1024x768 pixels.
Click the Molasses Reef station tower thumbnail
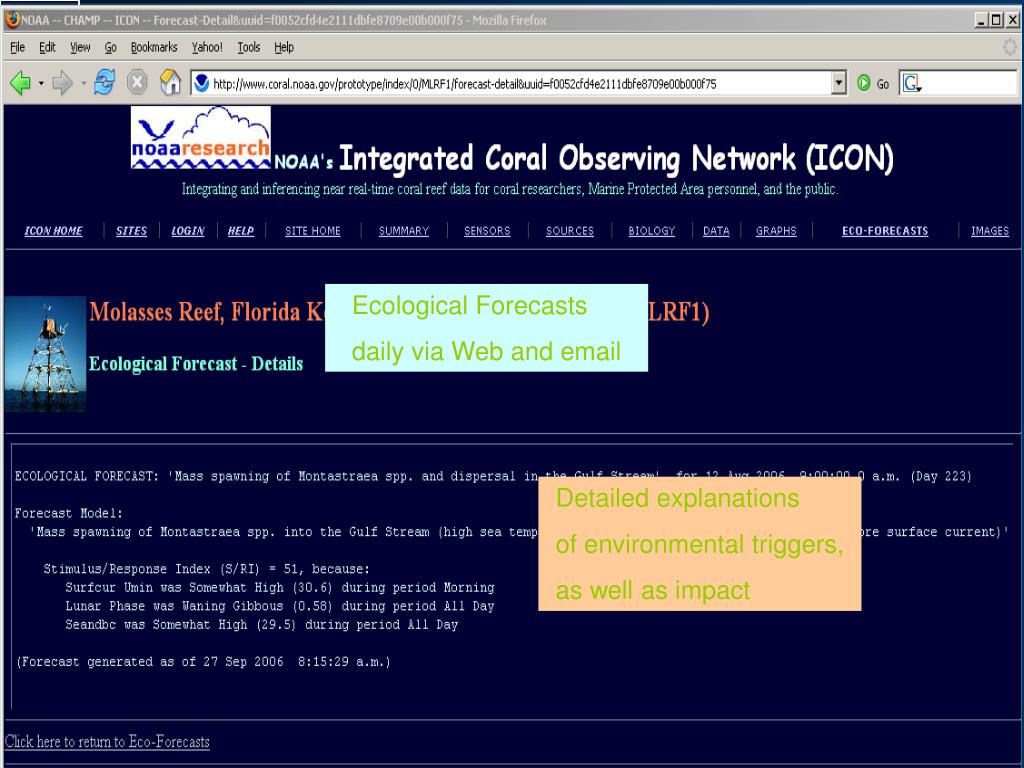pos(45,354)
